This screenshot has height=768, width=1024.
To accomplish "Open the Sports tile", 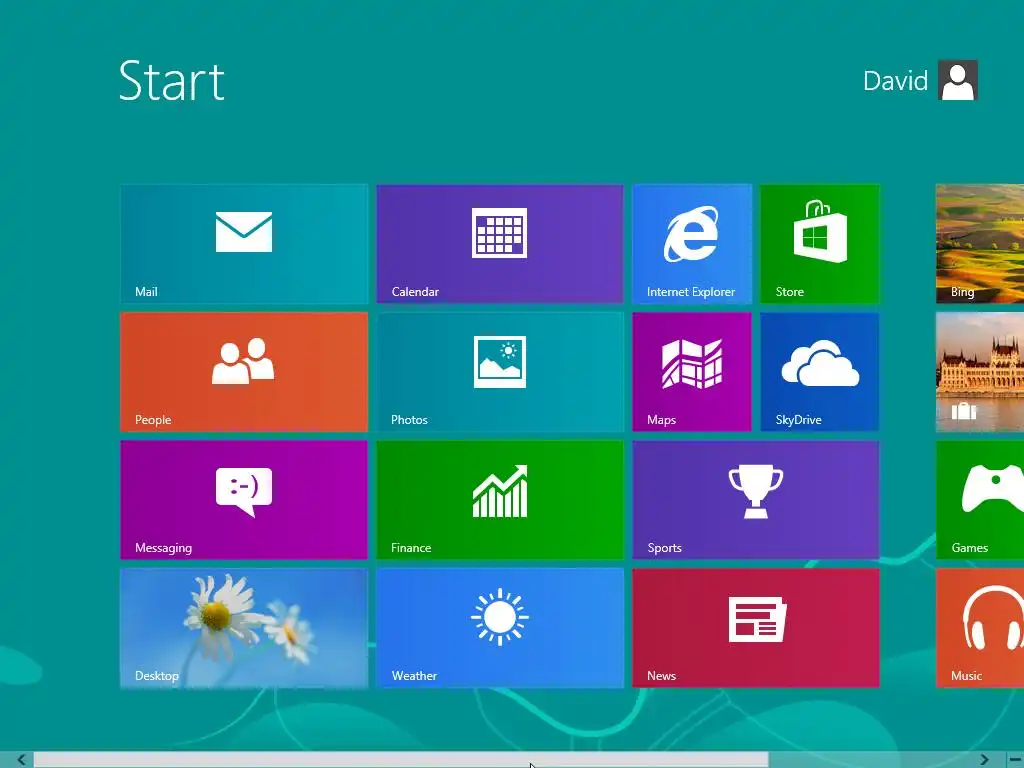I will tap(756, 500).
